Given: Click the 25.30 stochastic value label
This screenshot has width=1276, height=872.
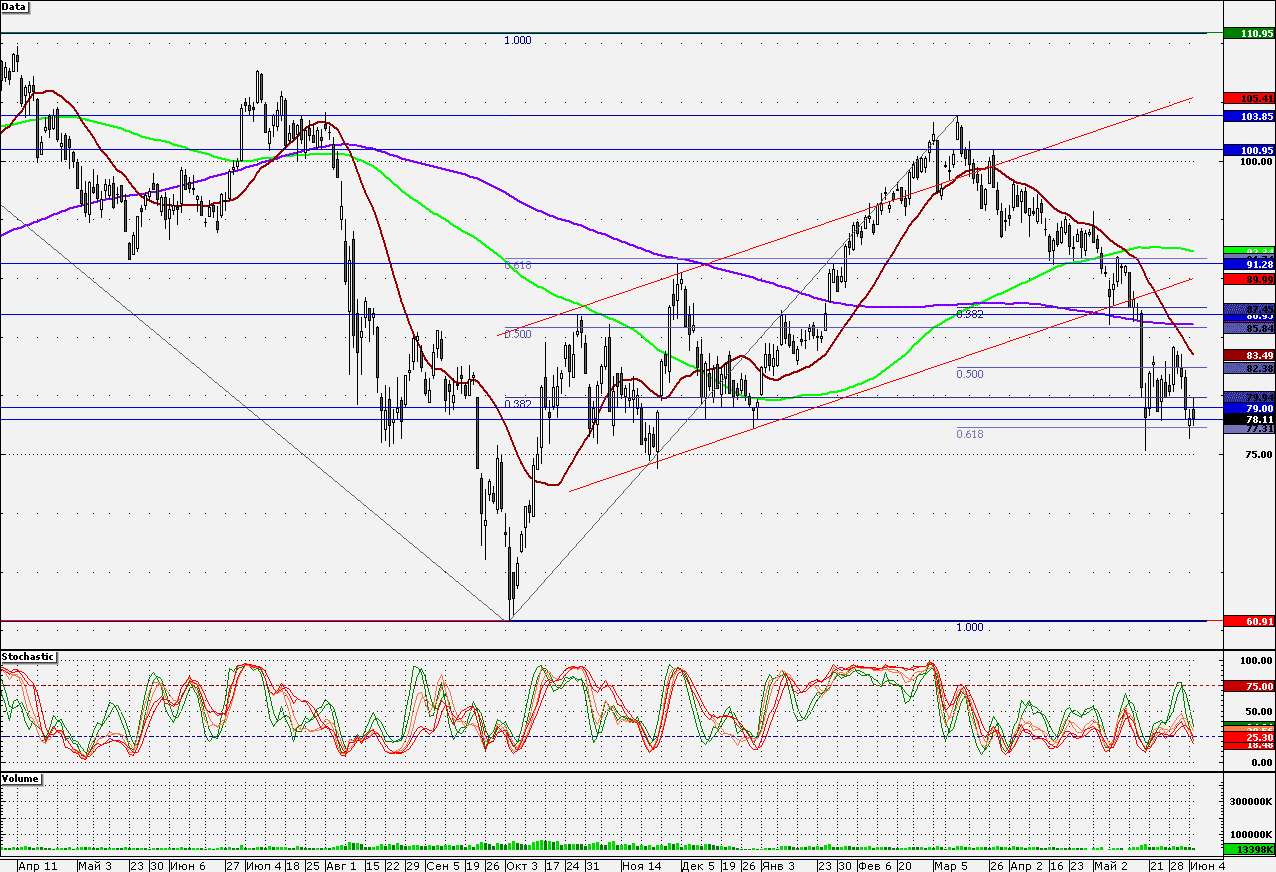Looking at the screenshot, I should coord(1249,736).
